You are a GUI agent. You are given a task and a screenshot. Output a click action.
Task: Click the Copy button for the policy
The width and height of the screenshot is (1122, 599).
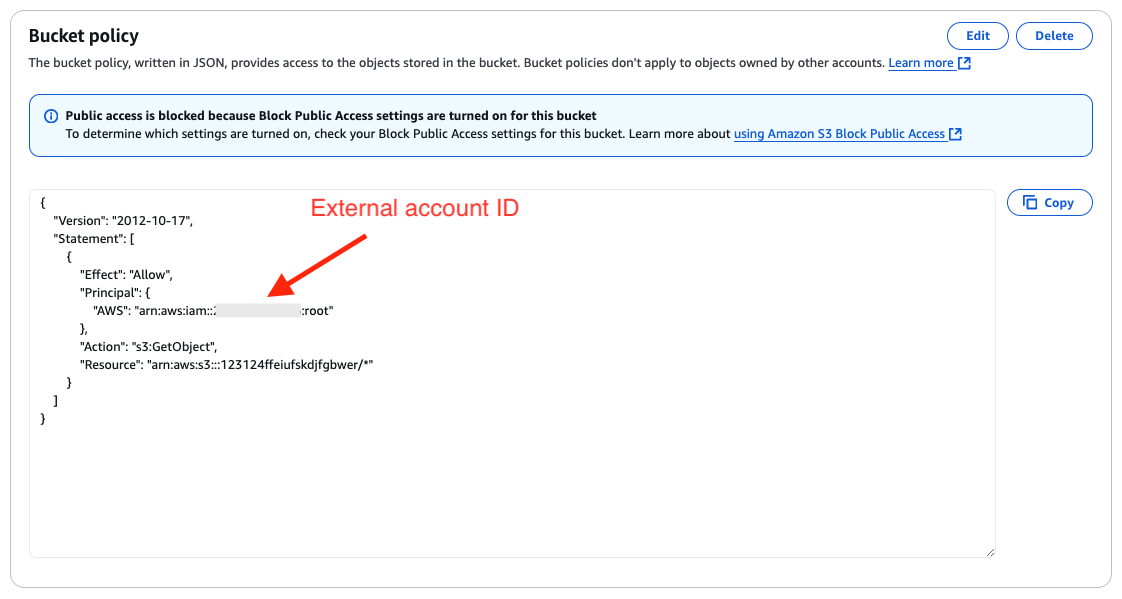[x=1049, y=202]
